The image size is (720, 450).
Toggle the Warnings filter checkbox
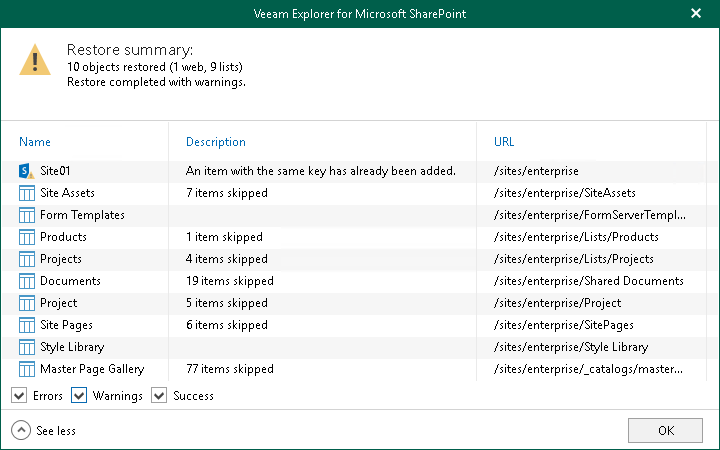[x=79, y=396]
